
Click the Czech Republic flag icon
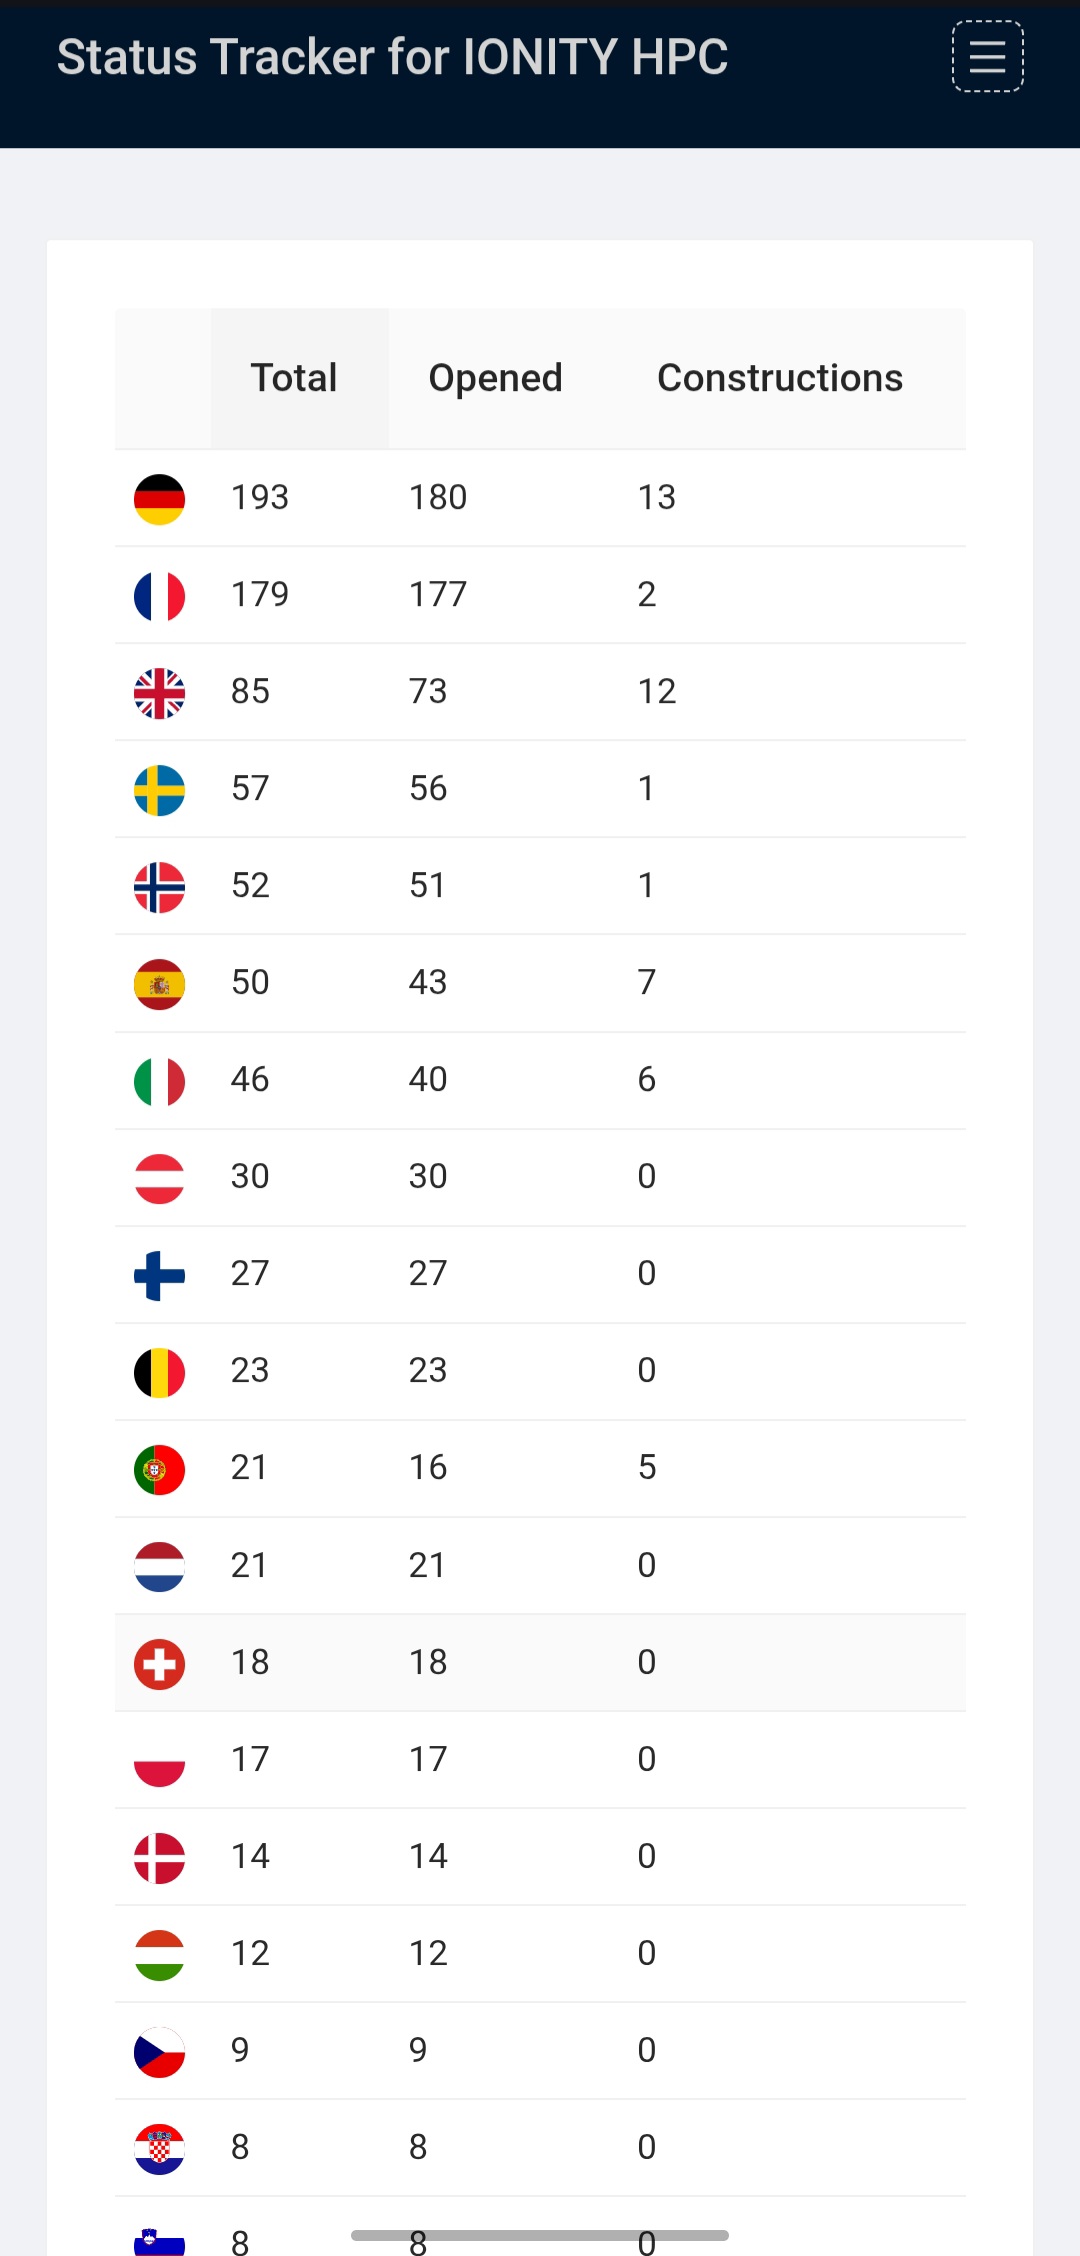click(160, 2052)
